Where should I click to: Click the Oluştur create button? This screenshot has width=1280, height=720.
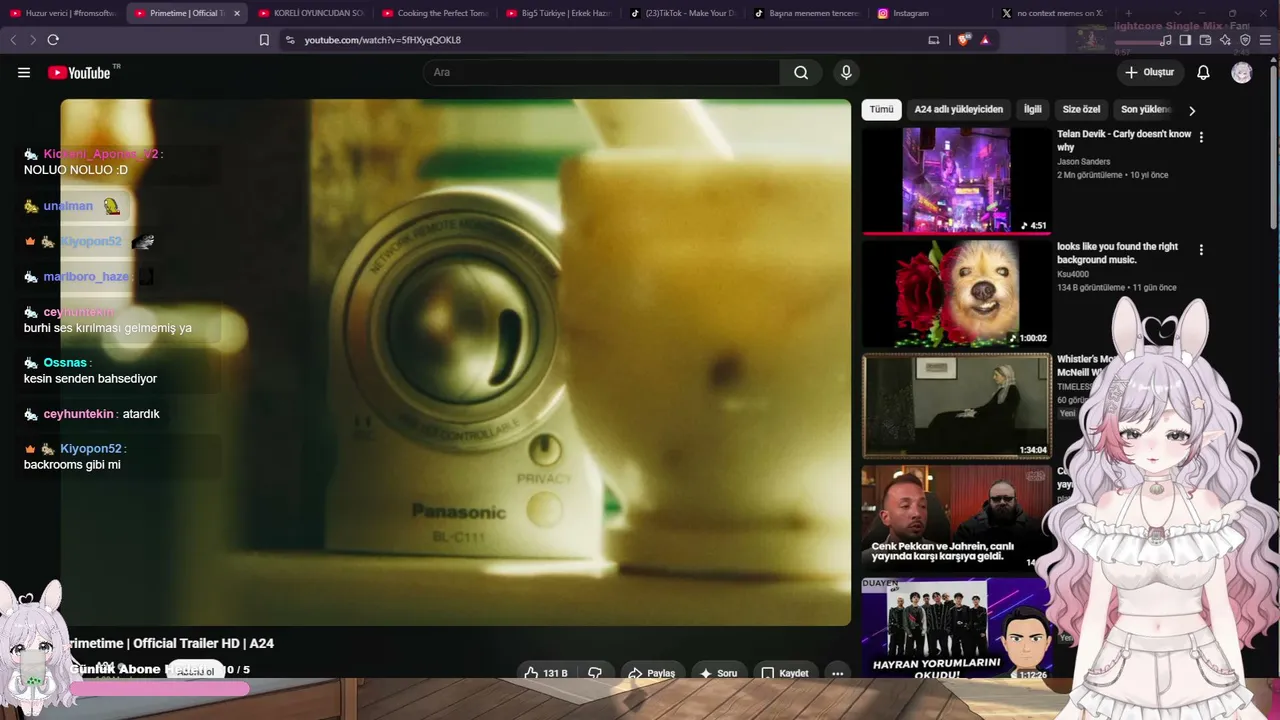point(1150,72)
